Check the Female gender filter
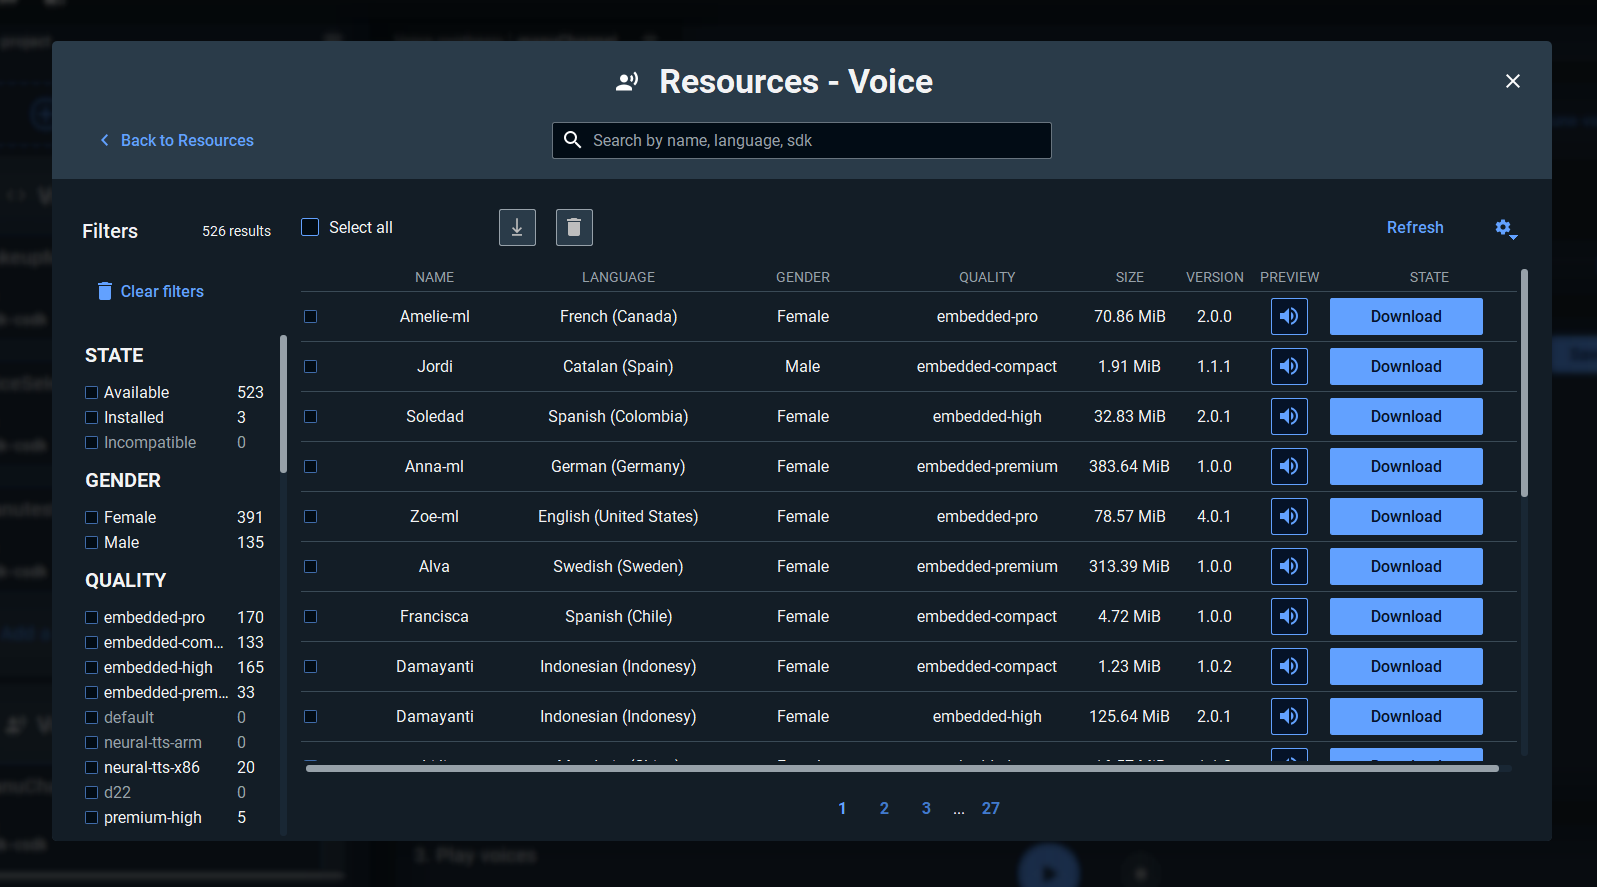Screen dimensions: 1597x887 tap(92, 518)
